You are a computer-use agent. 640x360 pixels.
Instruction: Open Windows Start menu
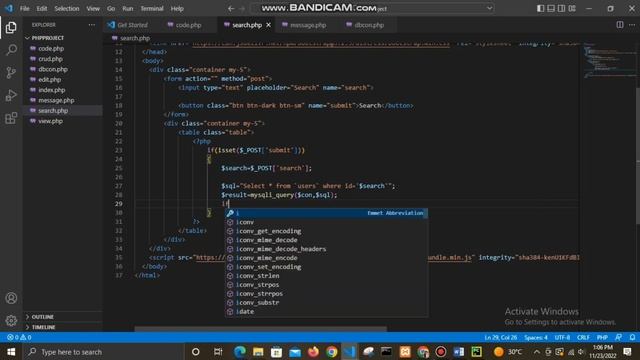(11, 351)
